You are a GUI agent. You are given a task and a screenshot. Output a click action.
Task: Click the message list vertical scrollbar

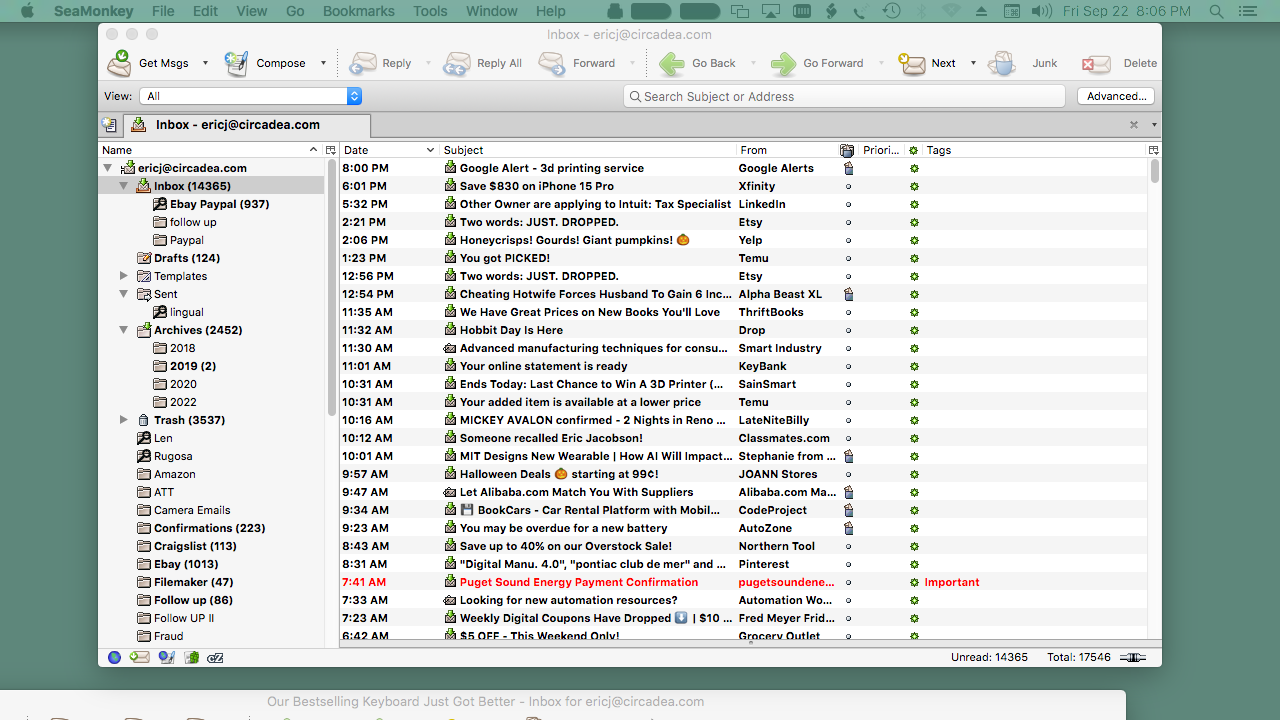(1155, 400)
